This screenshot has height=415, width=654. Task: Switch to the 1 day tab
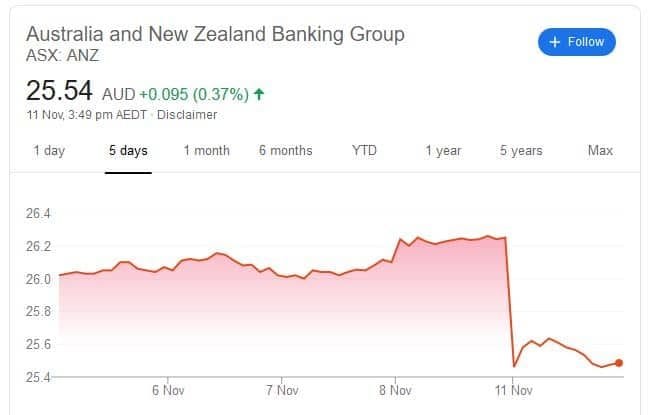(x=49, y=151)
